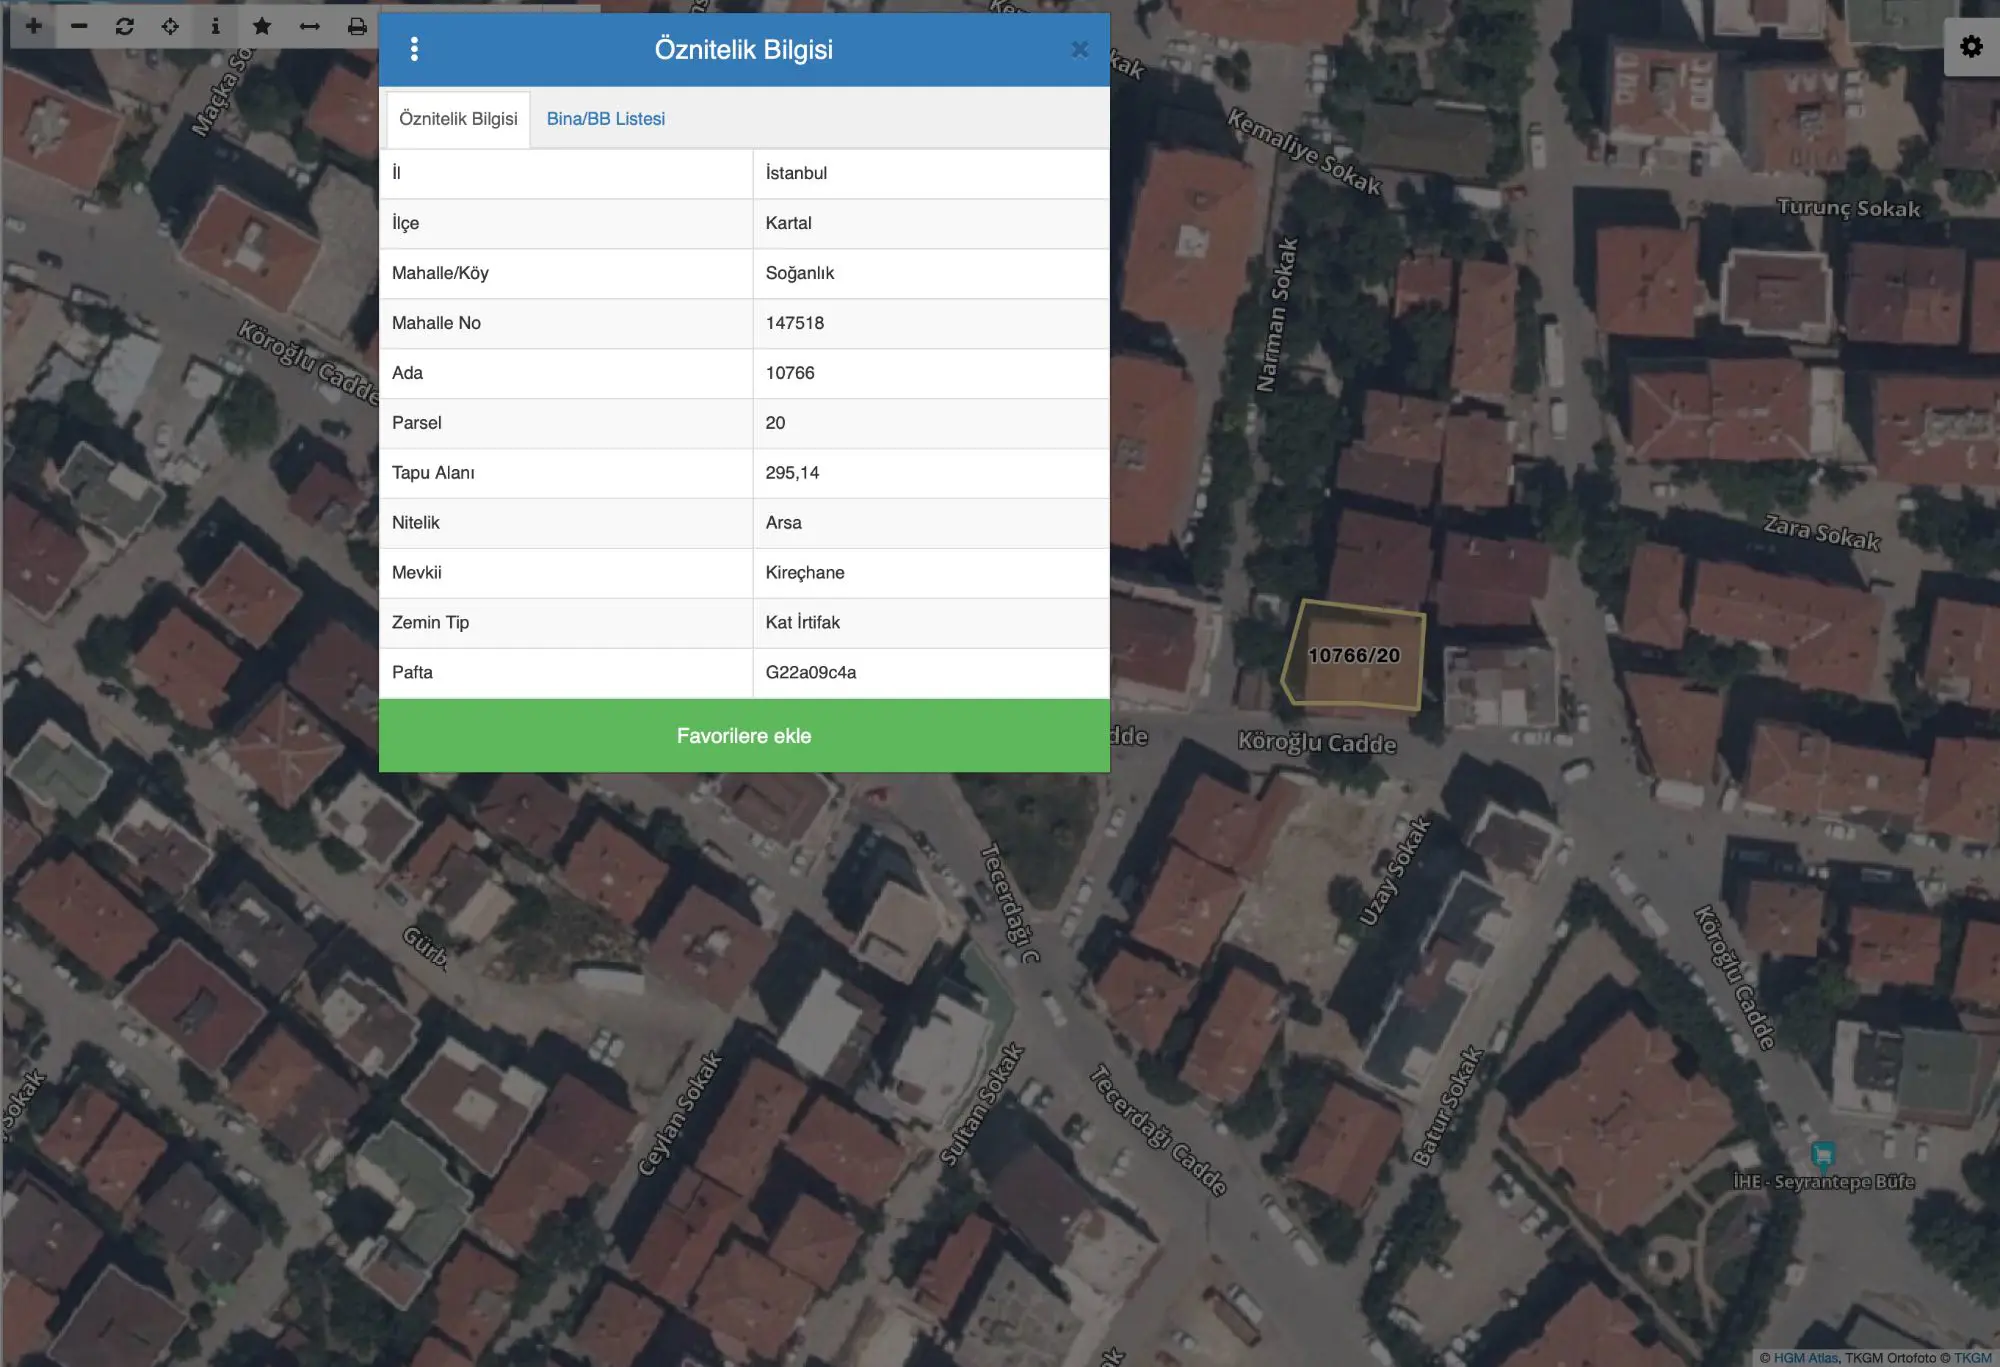Viewport: 2000px width, 1367px height.
Task: Select Ada value 10766
Action: 931,373
